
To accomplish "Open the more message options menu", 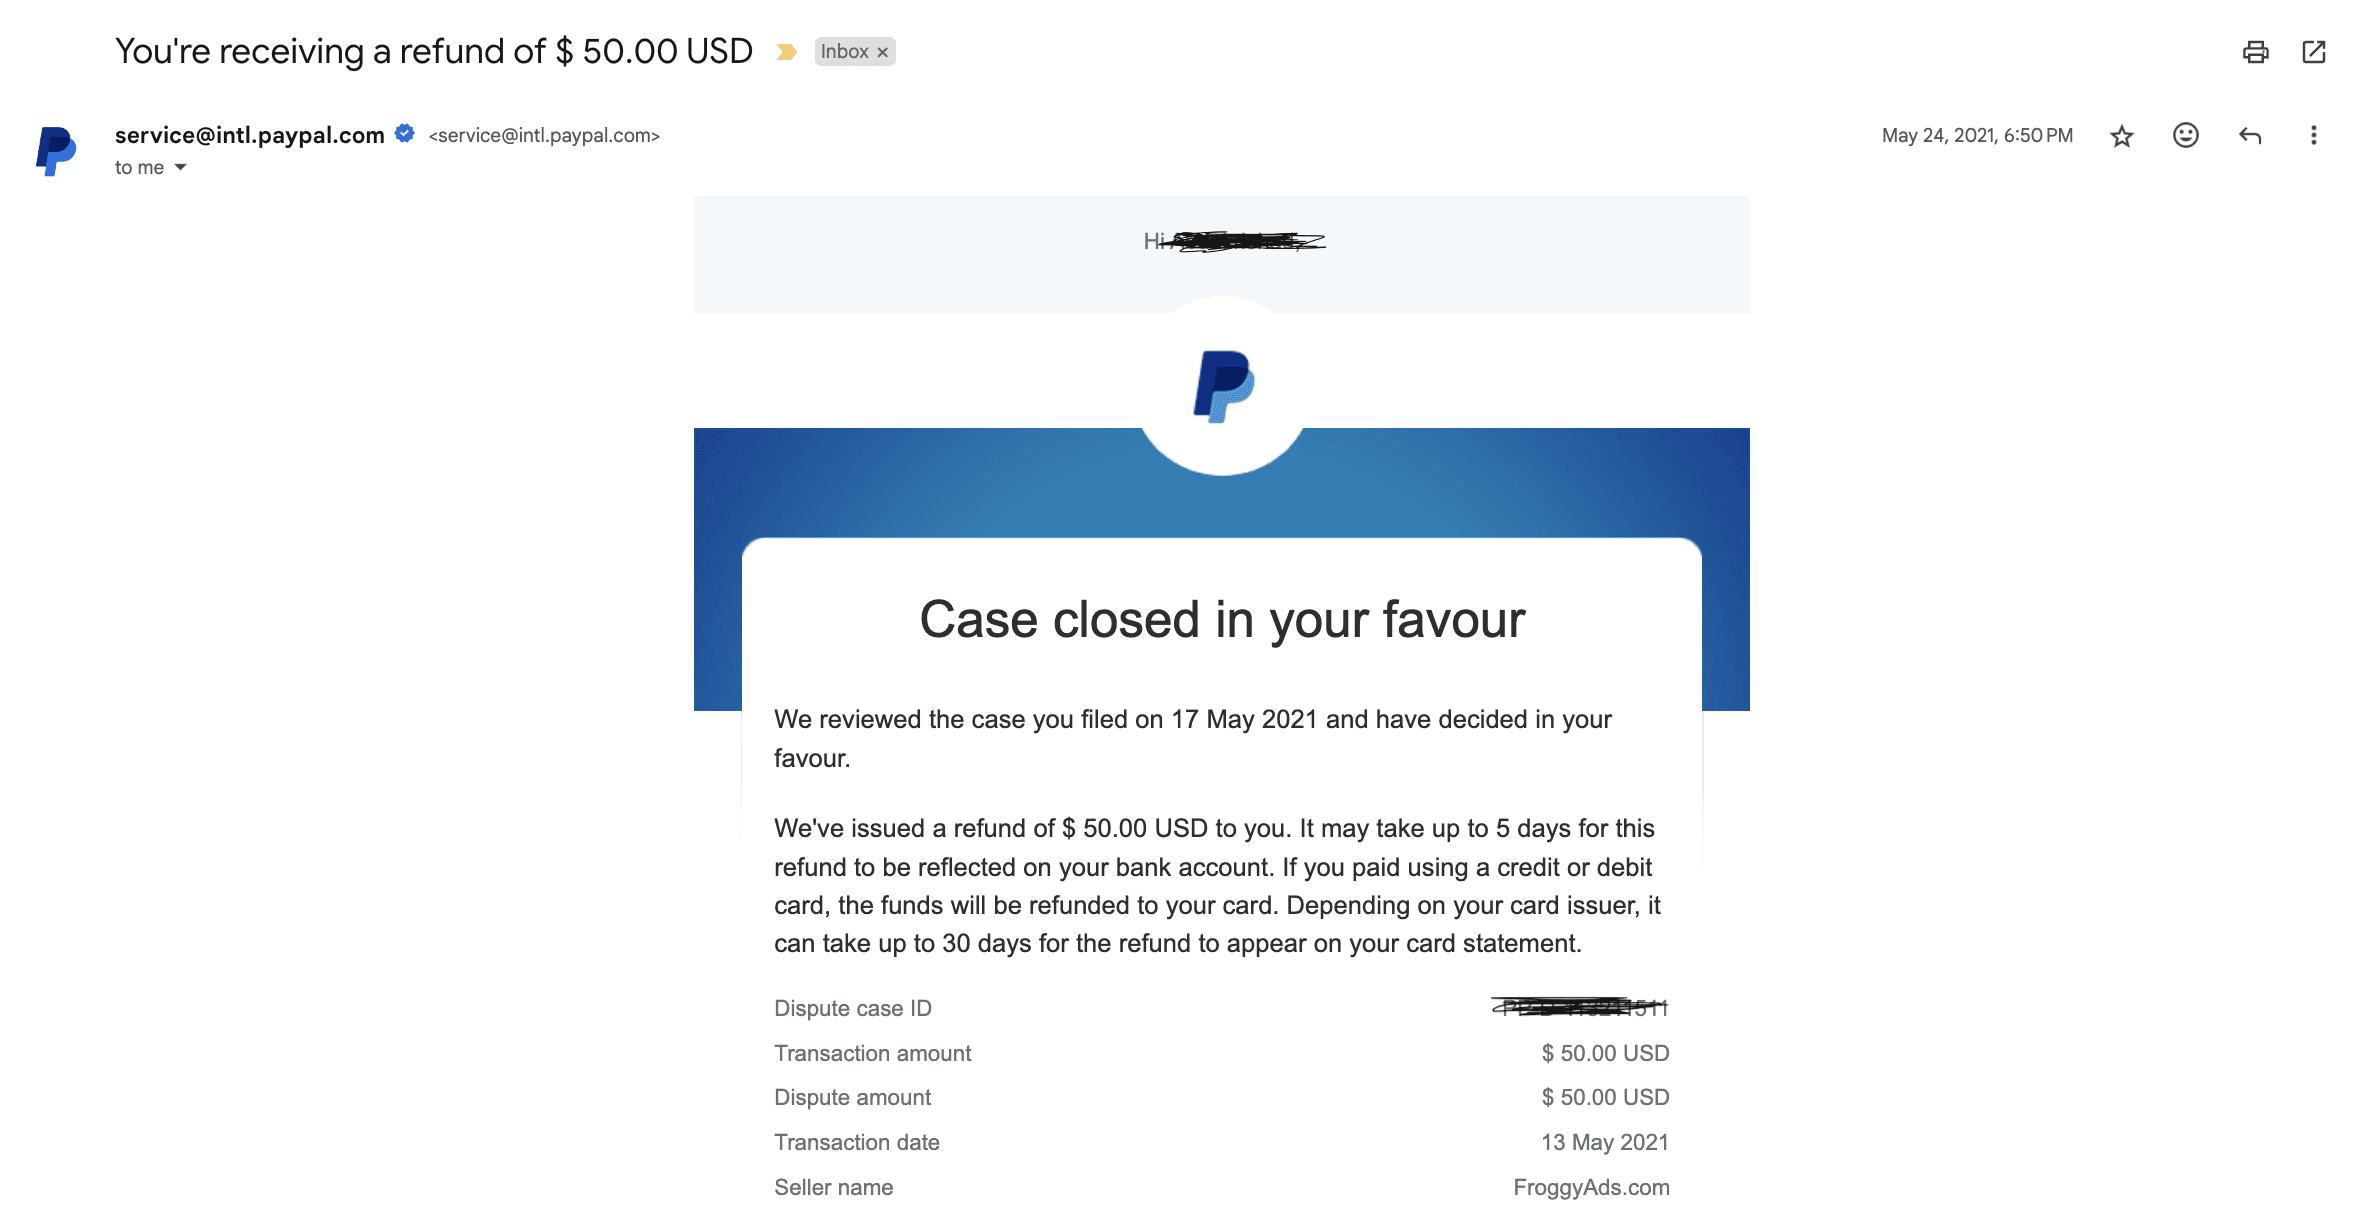I will coord(2314,135).
